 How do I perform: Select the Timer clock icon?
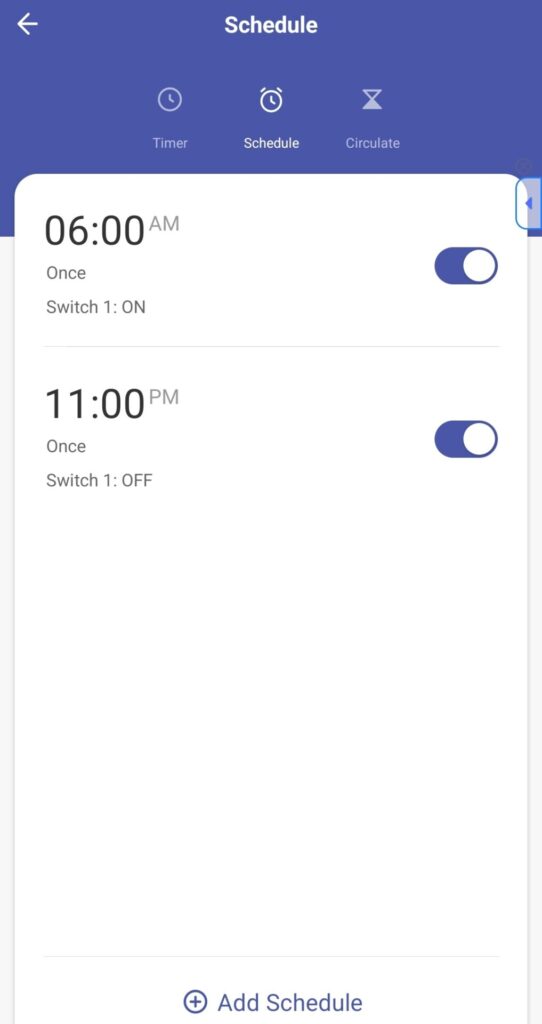coord(170,100)
